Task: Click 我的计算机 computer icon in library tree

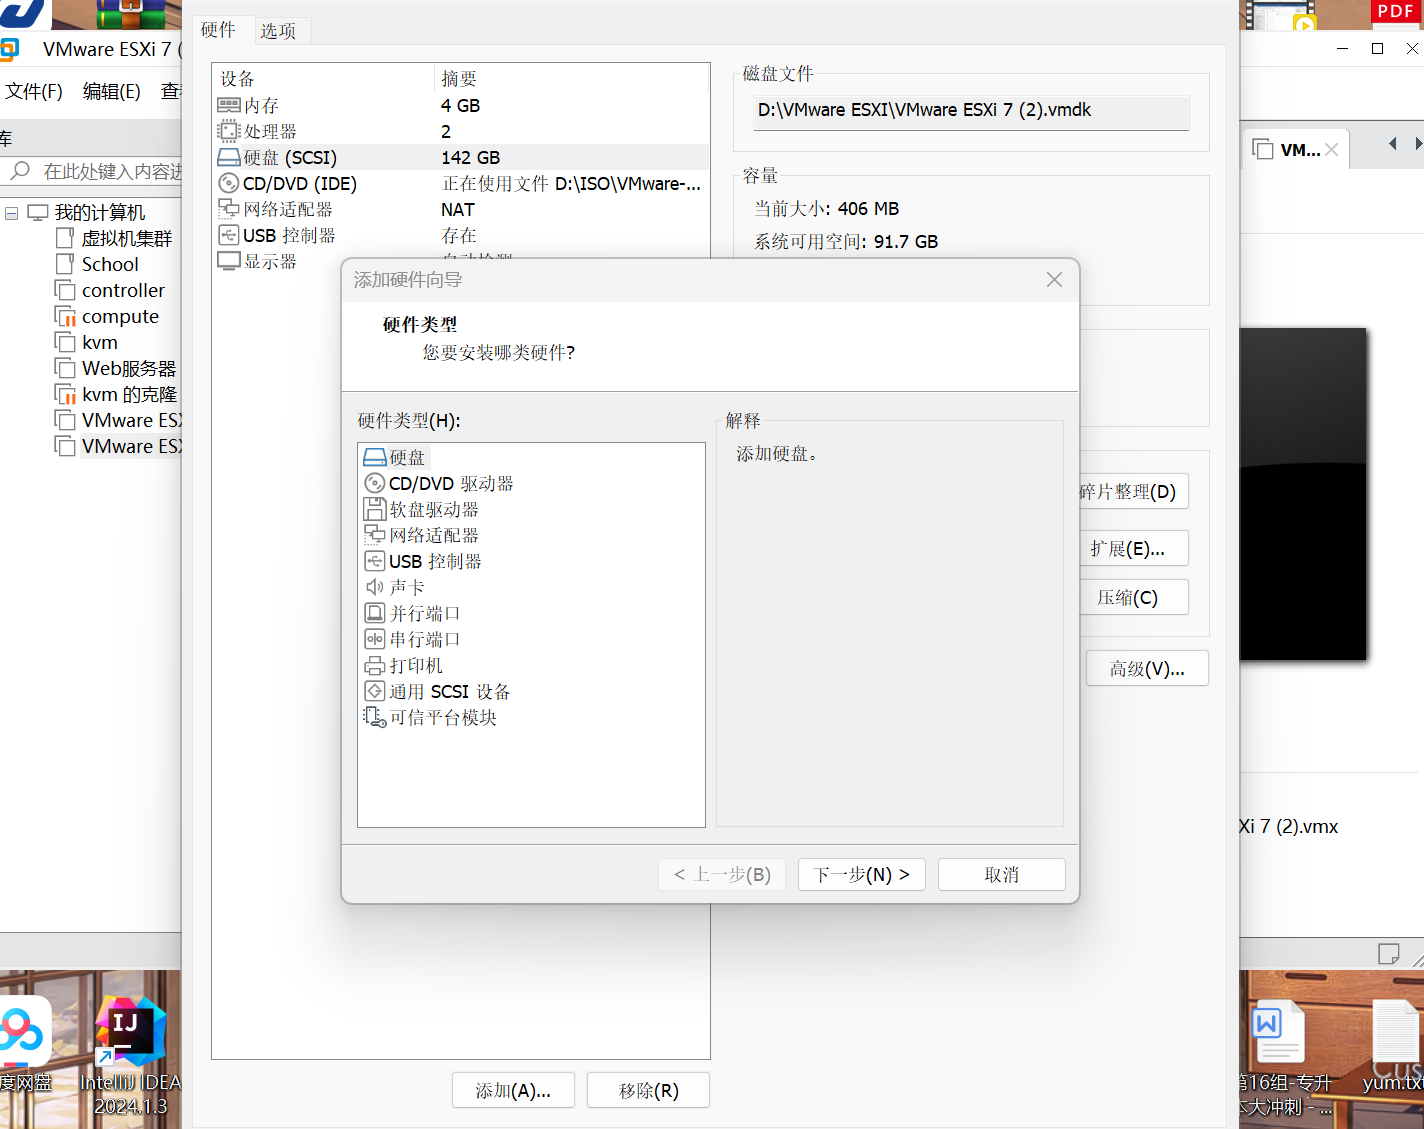Action: 38,212
